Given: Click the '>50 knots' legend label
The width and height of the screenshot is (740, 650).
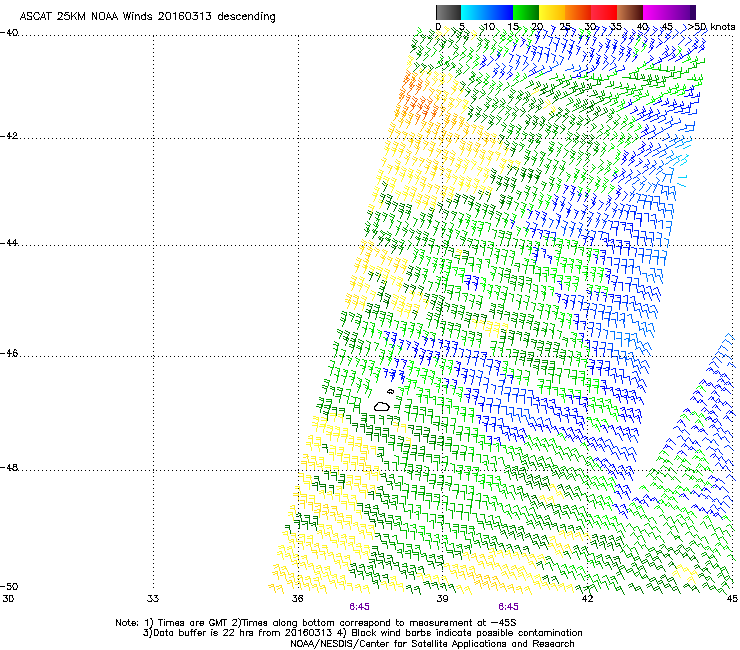Looking at the screenshot, I should click(710, 27).
